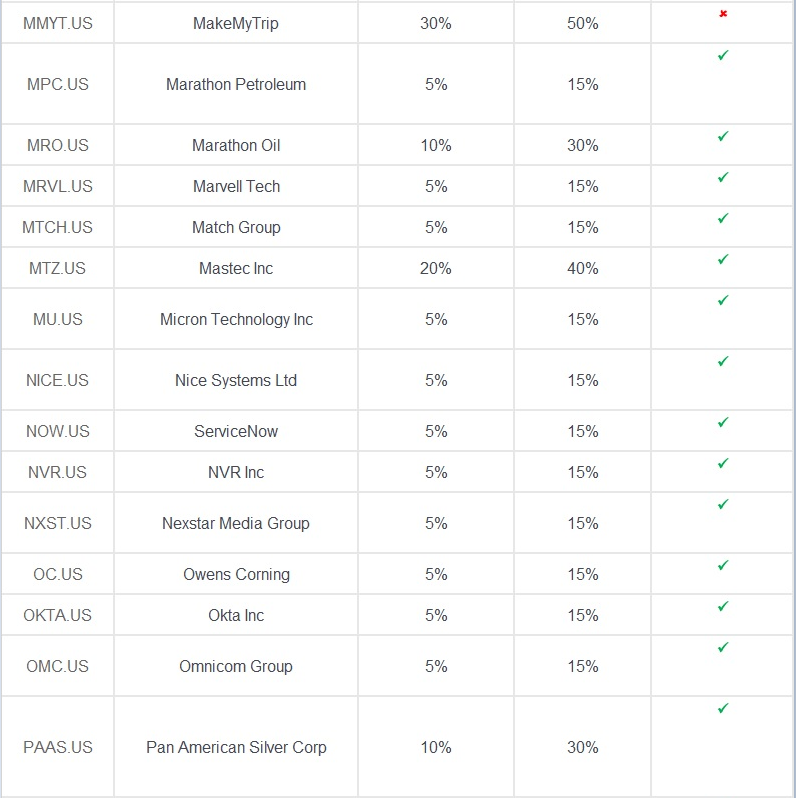This screenshot has width=796, height=798.
Task: Select the Nexstar Media Group name cell
Action: (x=236, y=523)
